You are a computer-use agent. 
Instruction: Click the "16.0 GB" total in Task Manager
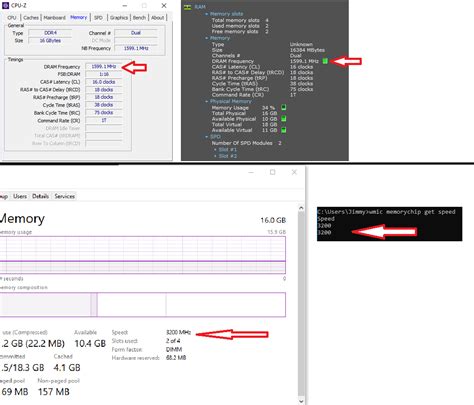[x=273, y=220]
